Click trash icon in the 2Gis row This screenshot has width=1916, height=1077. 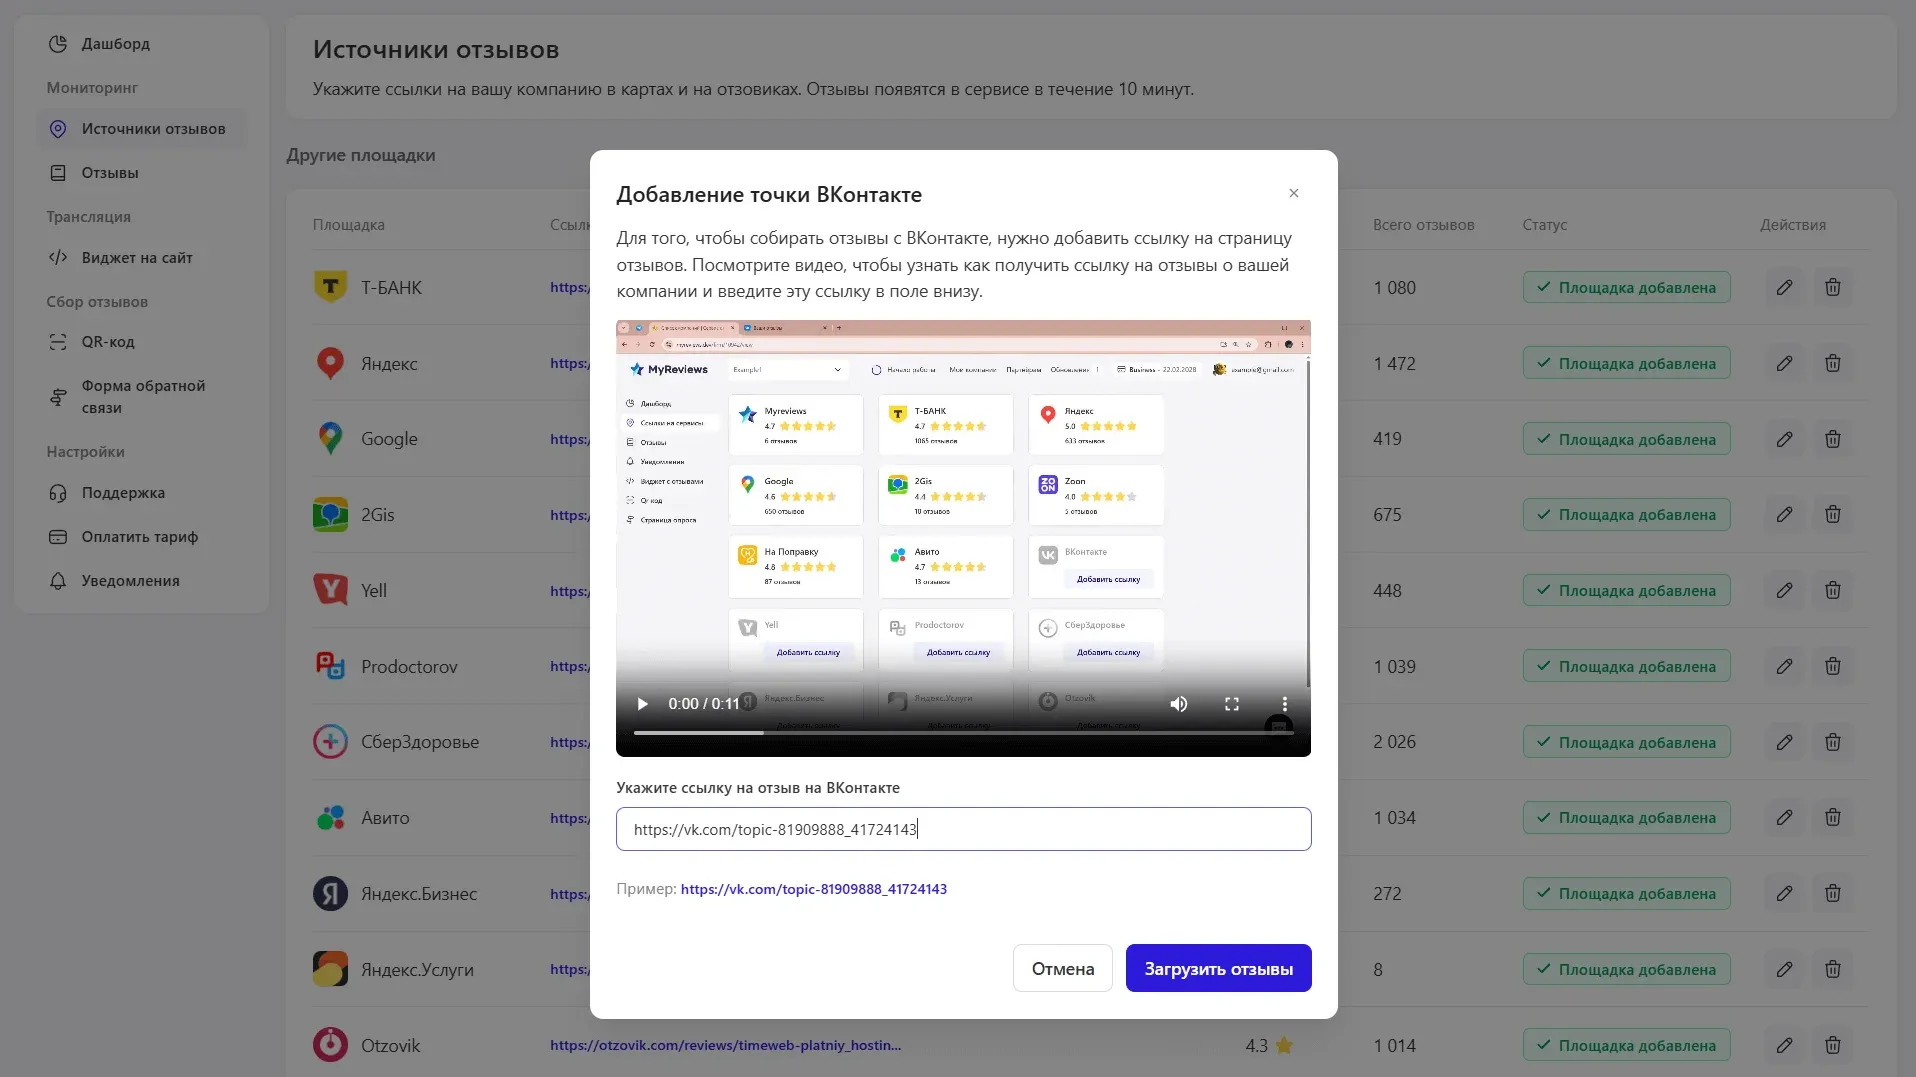click(x=1832, y=515)
